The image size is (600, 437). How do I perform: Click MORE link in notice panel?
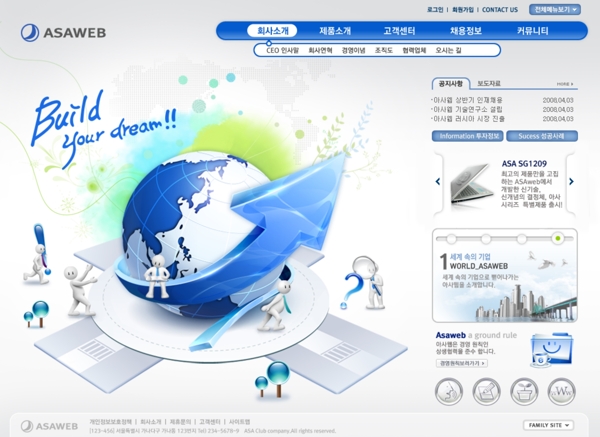[x=565, y=84]
